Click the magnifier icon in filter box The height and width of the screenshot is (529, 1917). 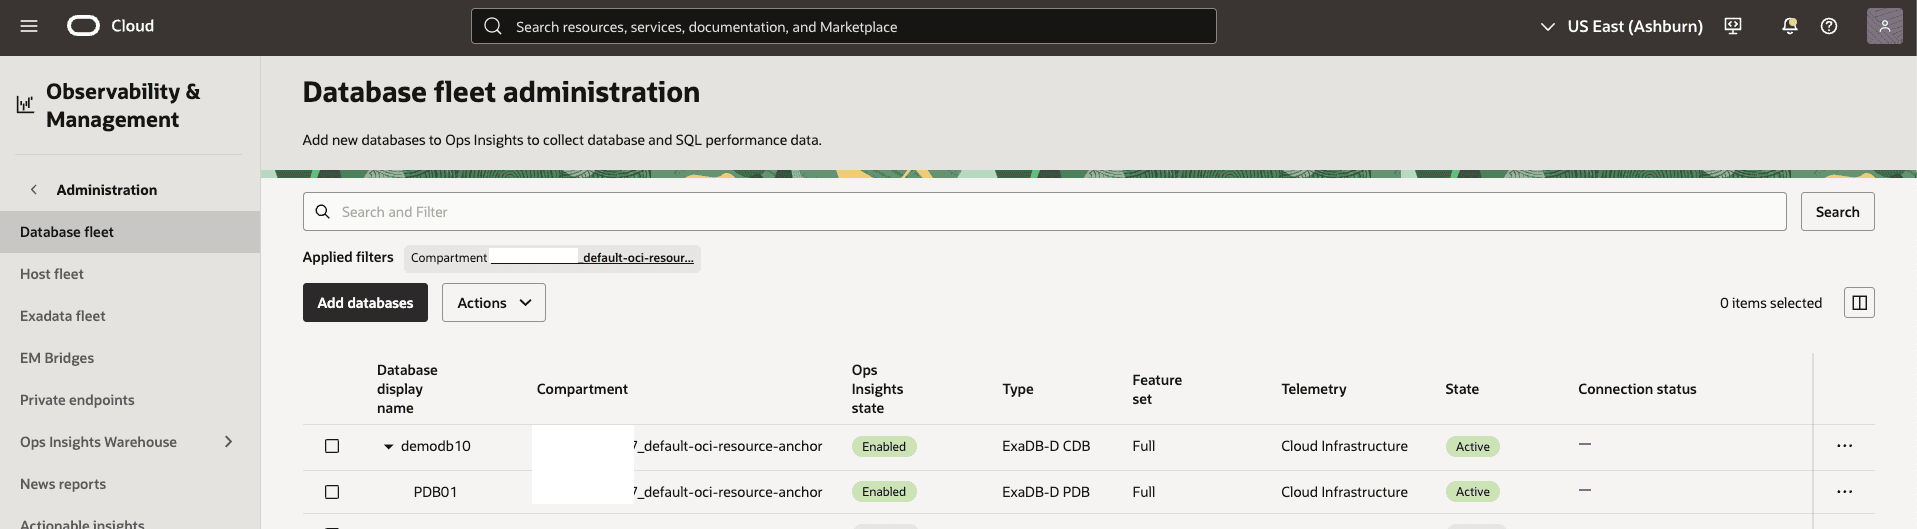pyautogui.click(x=323, y=212)
